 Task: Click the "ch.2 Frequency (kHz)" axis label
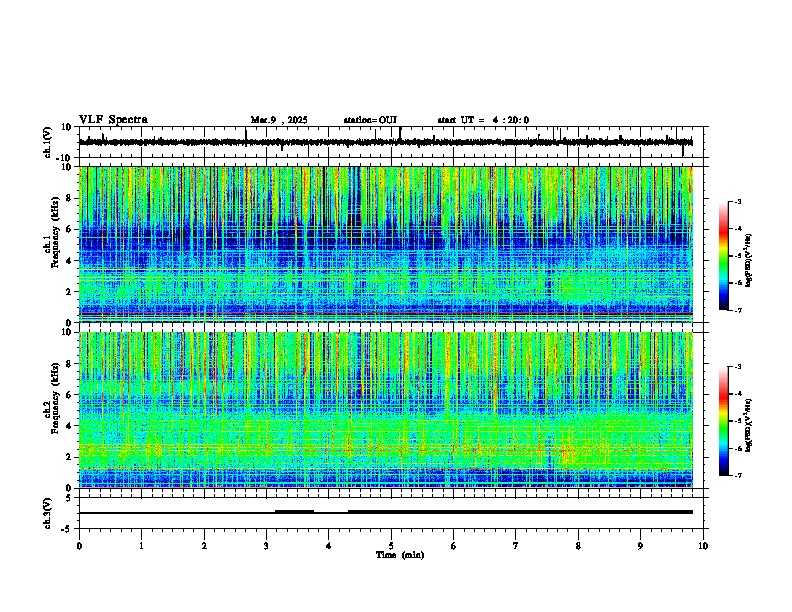[51, 398]
